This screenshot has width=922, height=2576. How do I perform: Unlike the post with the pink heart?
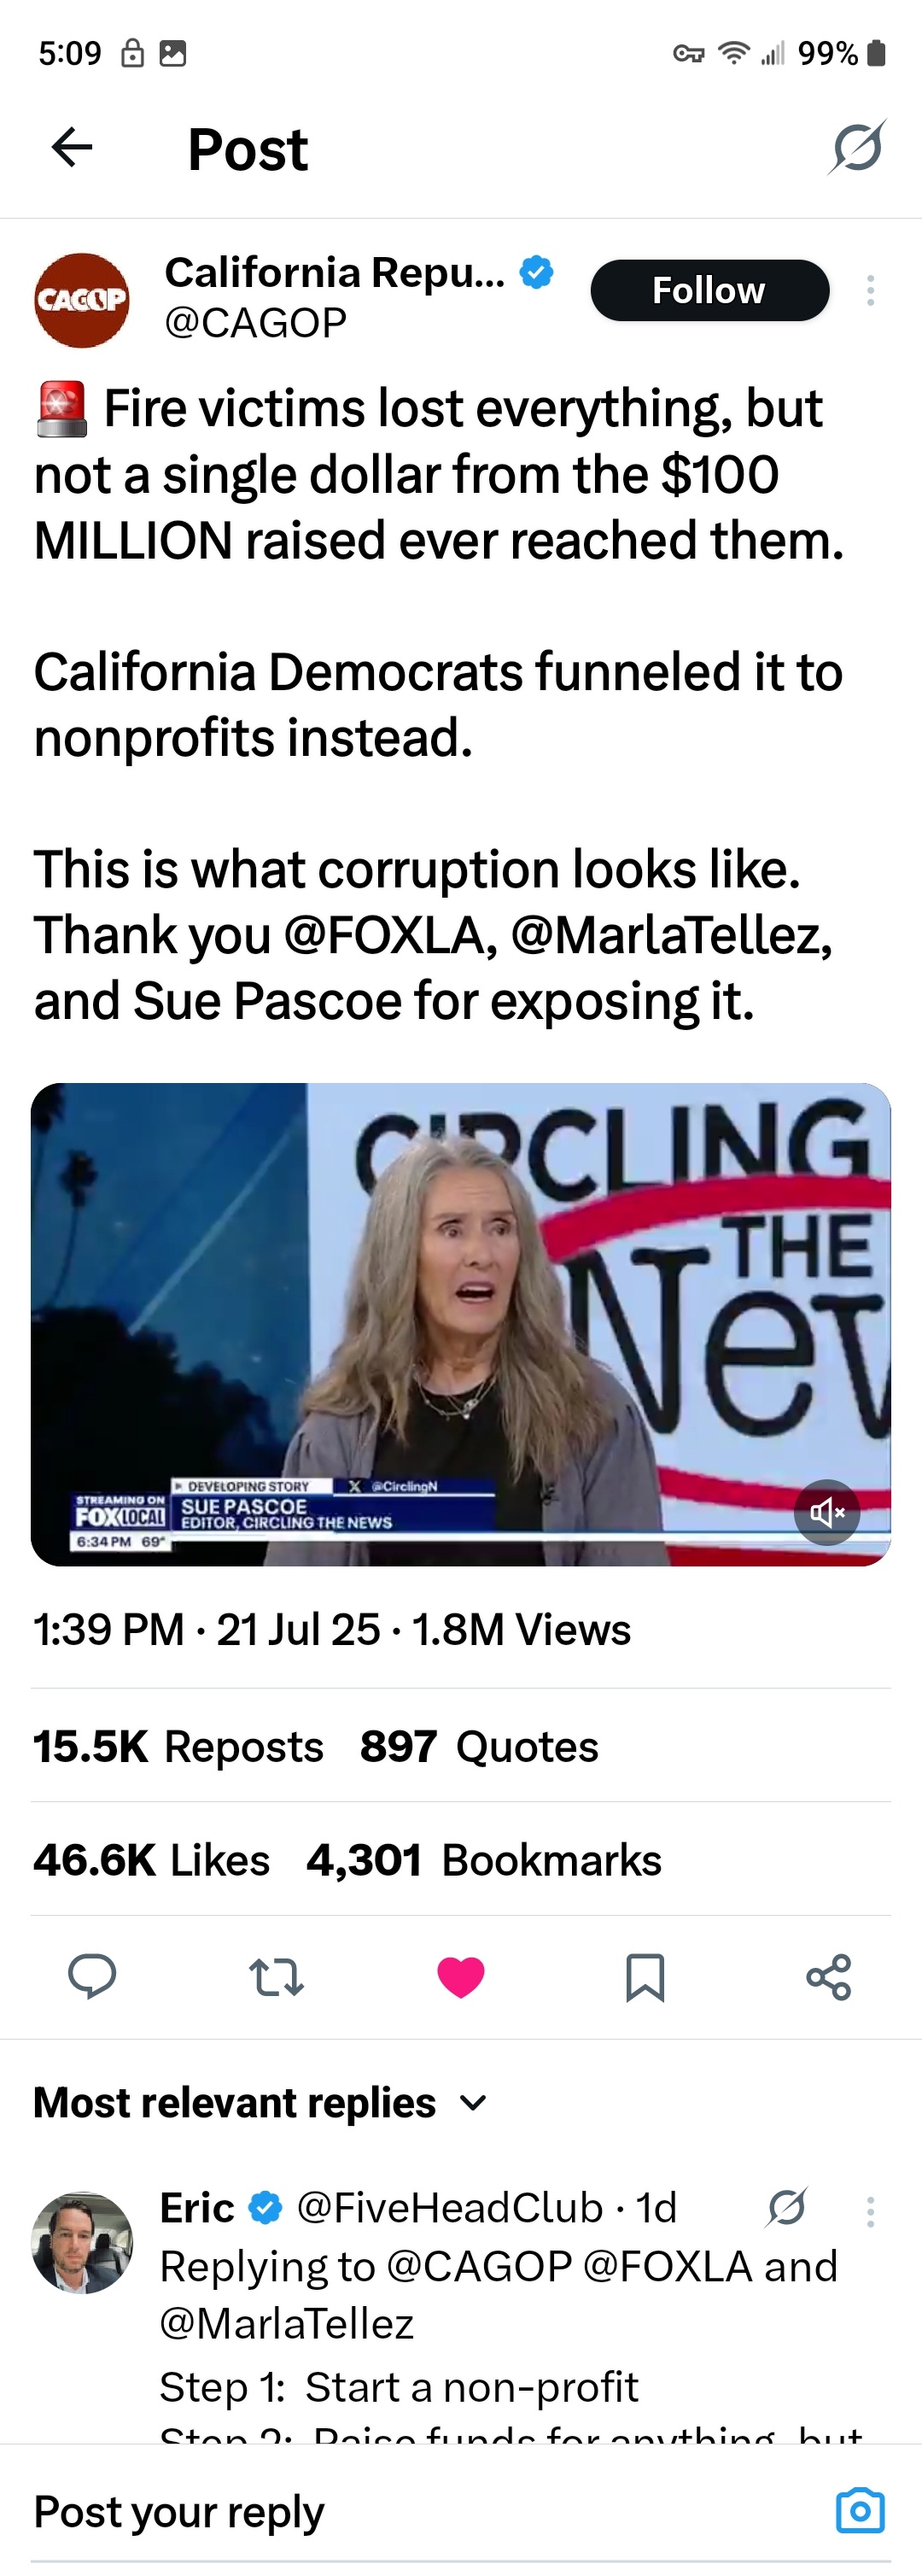[x=461, y=1977]
